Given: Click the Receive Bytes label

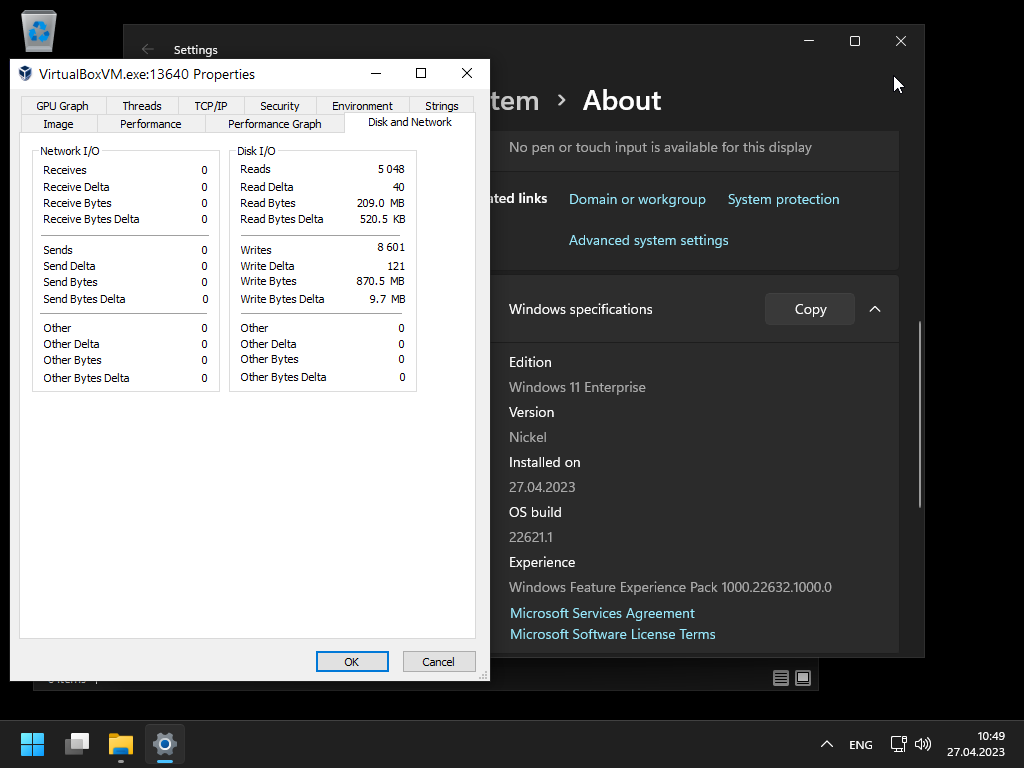Looking at the screenshot, I should point(77,203).
